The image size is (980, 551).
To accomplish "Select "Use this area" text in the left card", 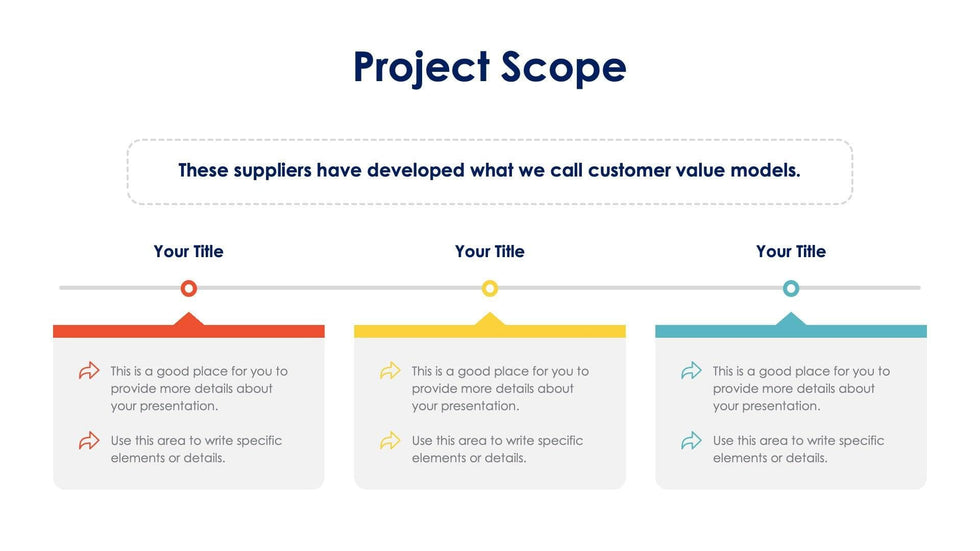I will tap(196, 449).
